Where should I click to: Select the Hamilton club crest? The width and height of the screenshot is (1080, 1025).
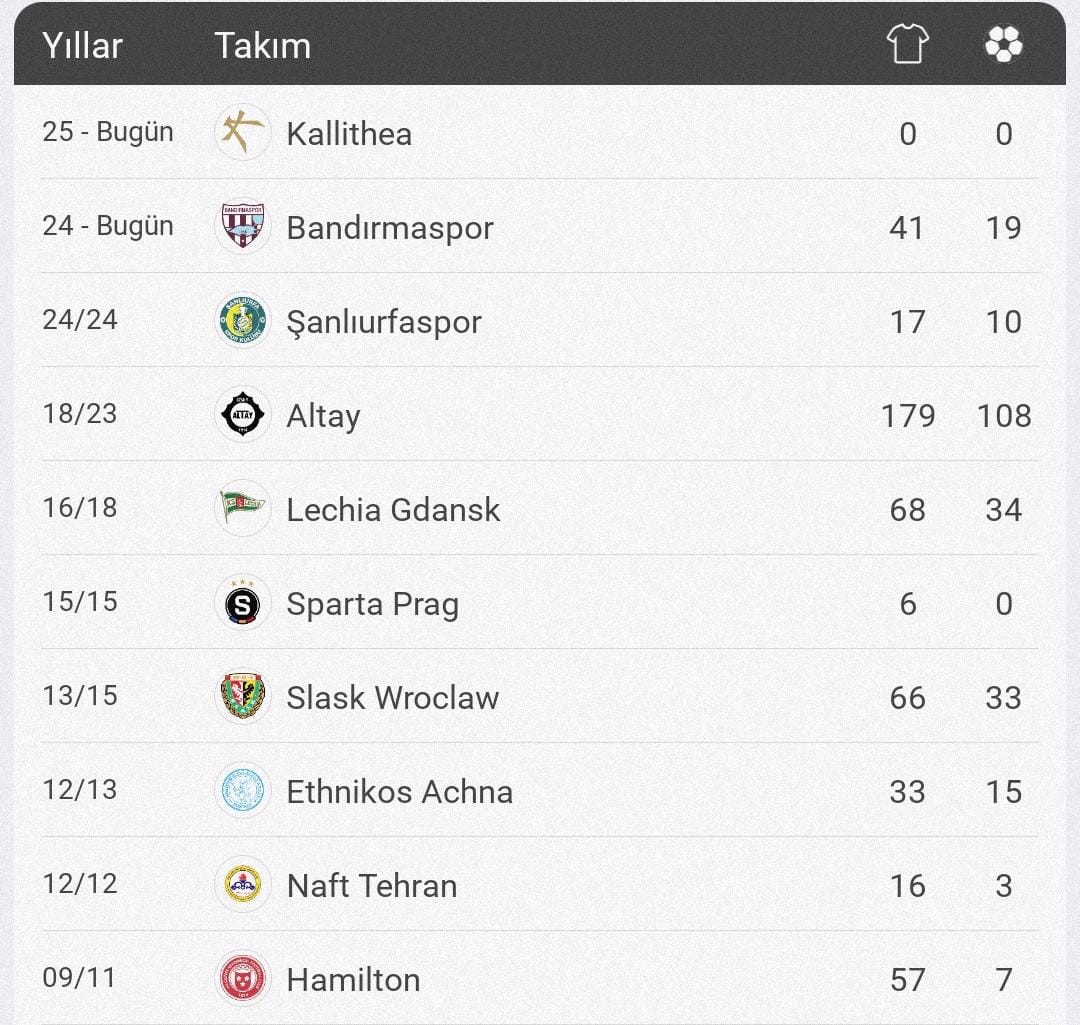[242, 978]
